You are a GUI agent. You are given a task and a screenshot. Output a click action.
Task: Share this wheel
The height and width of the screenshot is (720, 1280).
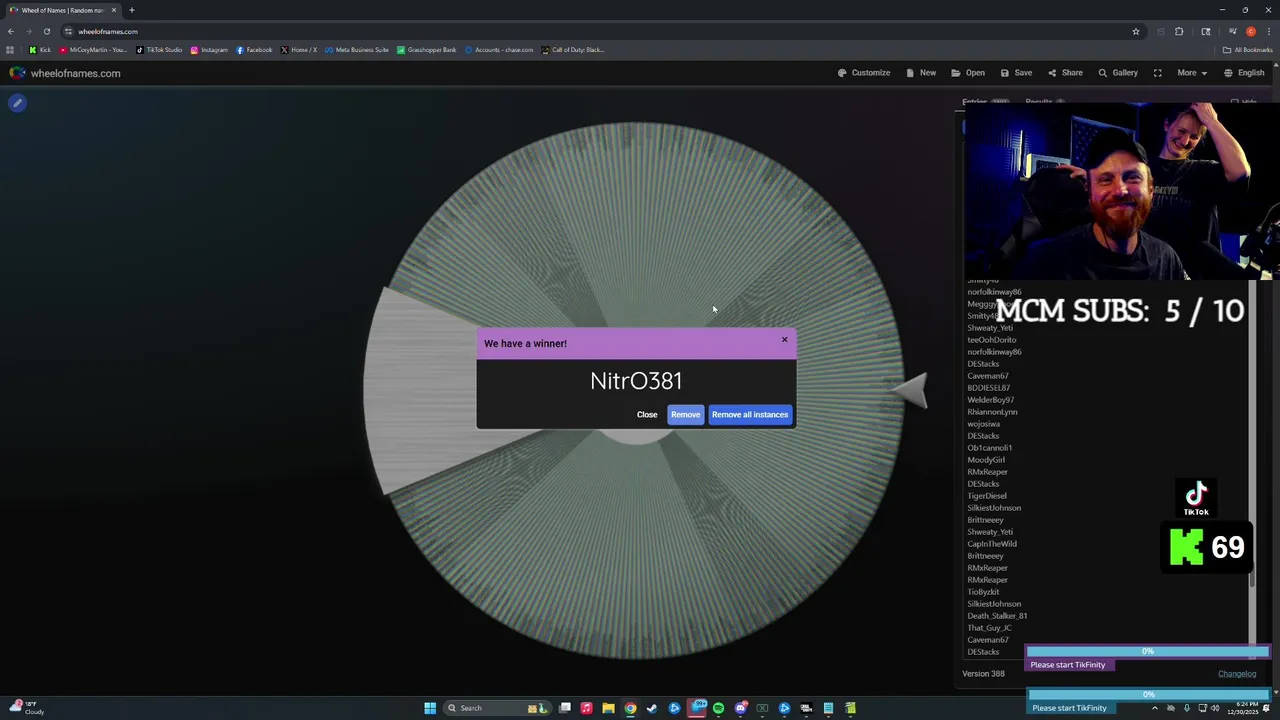pos(1065,73)
